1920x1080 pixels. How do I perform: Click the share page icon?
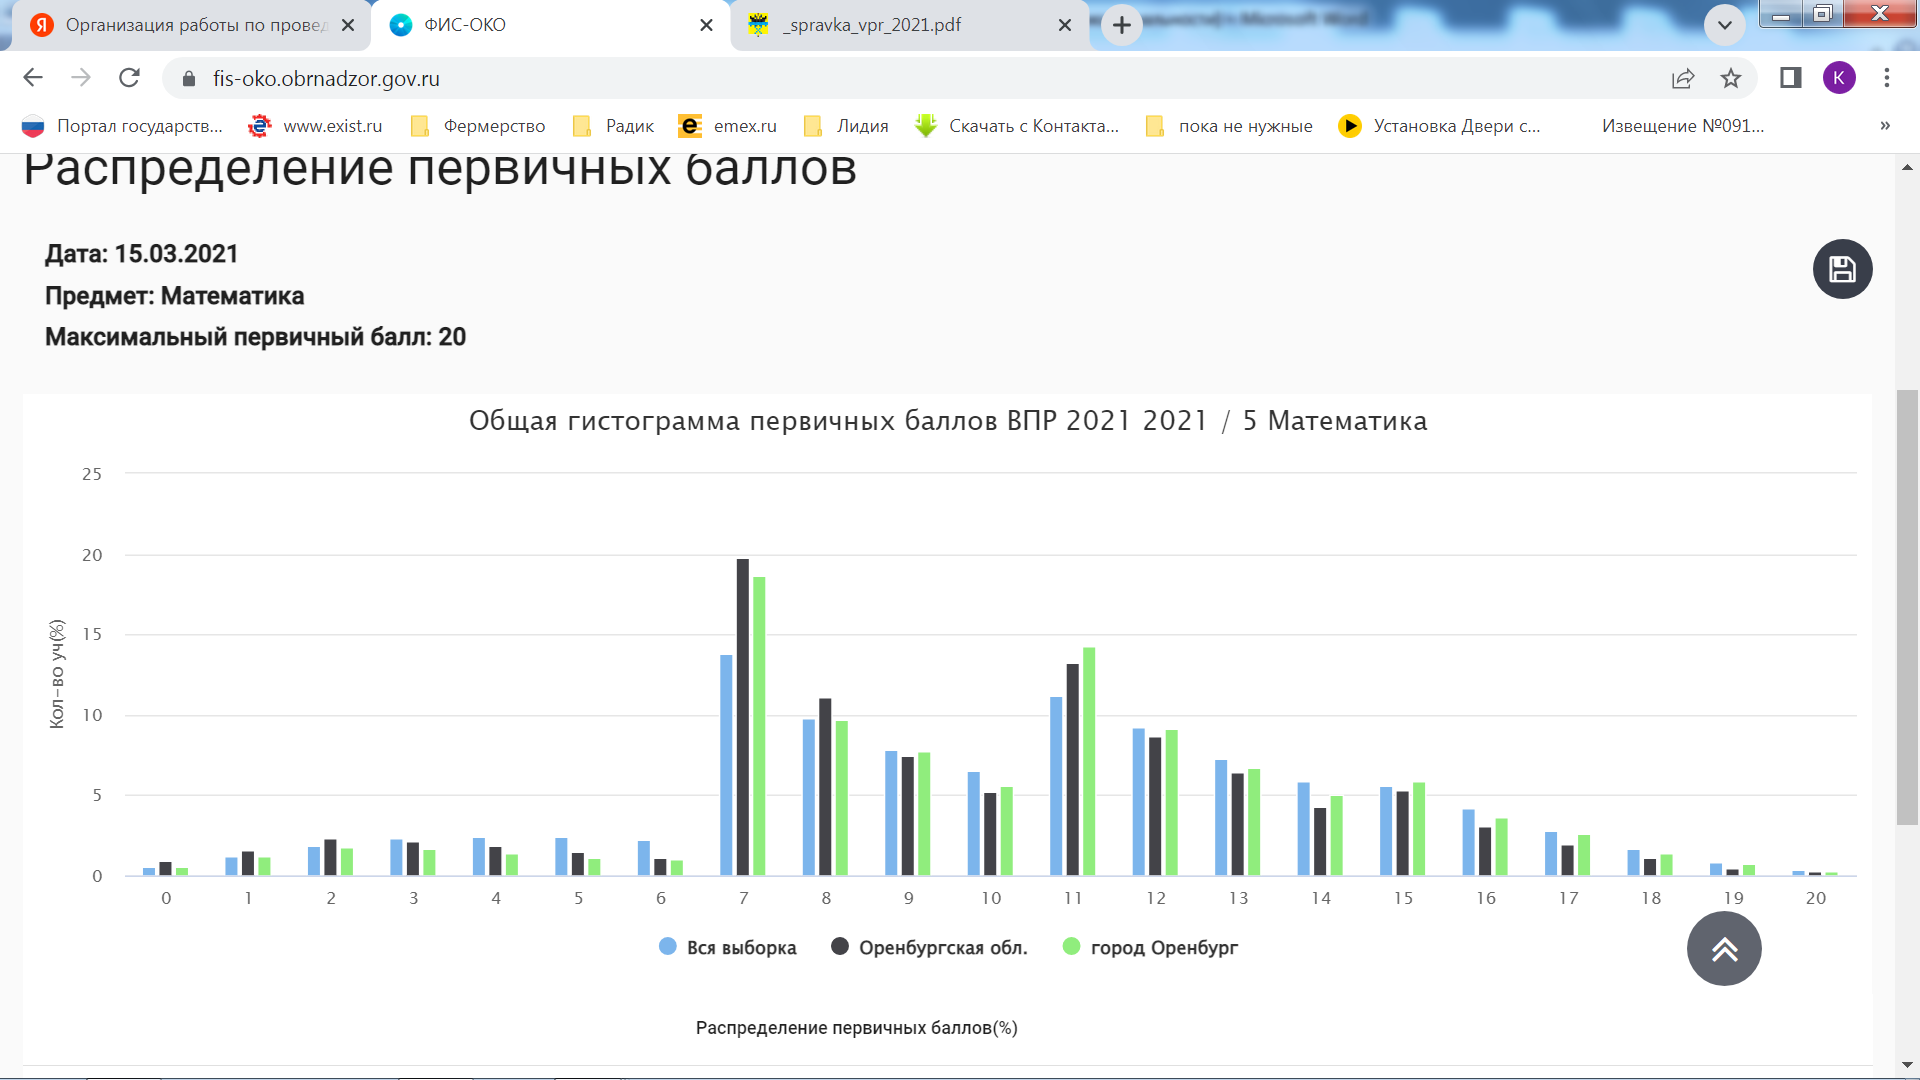1683,78
